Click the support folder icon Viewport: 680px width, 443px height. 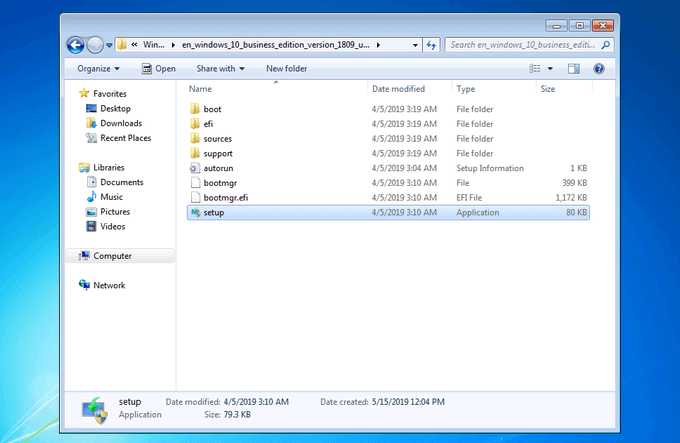[x=195, y=153]
